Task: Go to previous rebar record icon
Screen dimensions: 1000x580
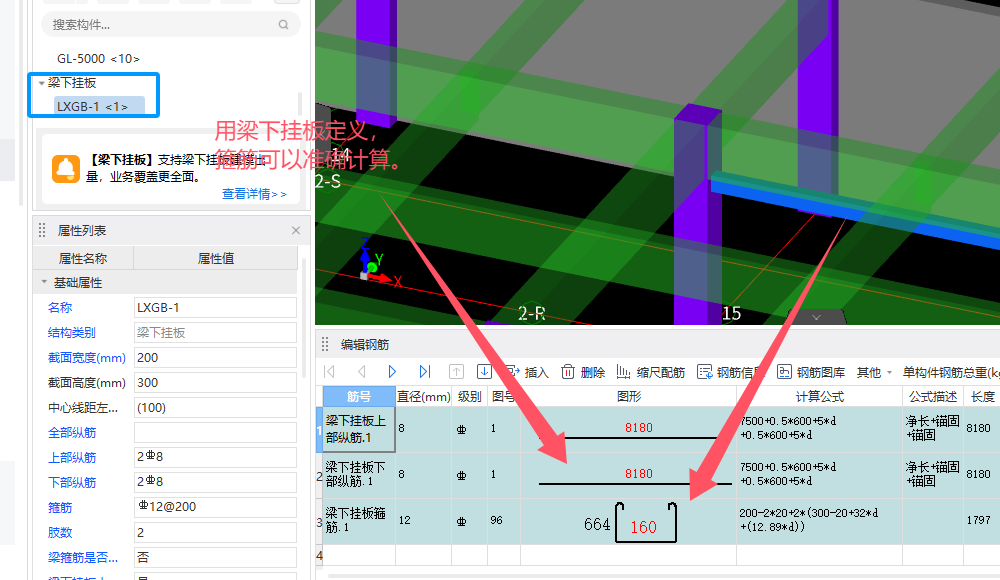Action: [362, 371]
